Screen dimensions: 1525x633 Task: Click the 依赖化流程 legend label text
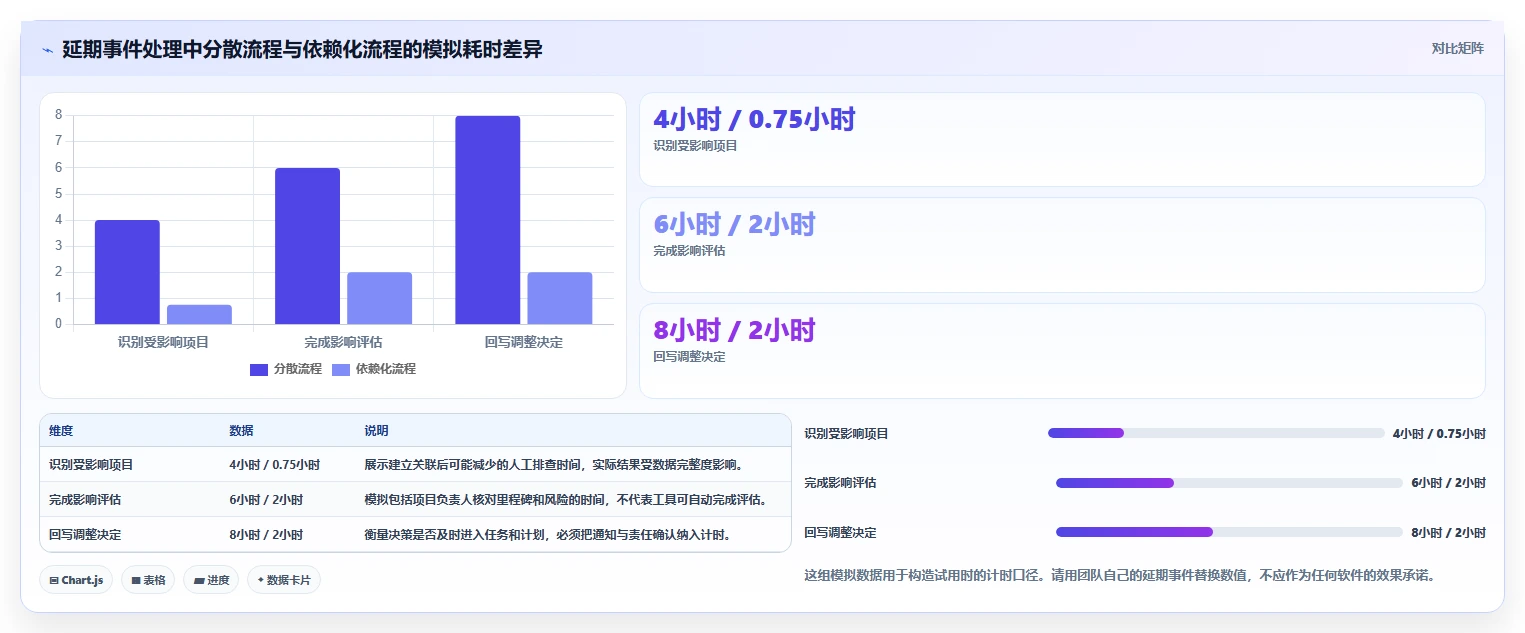[386, 369]
